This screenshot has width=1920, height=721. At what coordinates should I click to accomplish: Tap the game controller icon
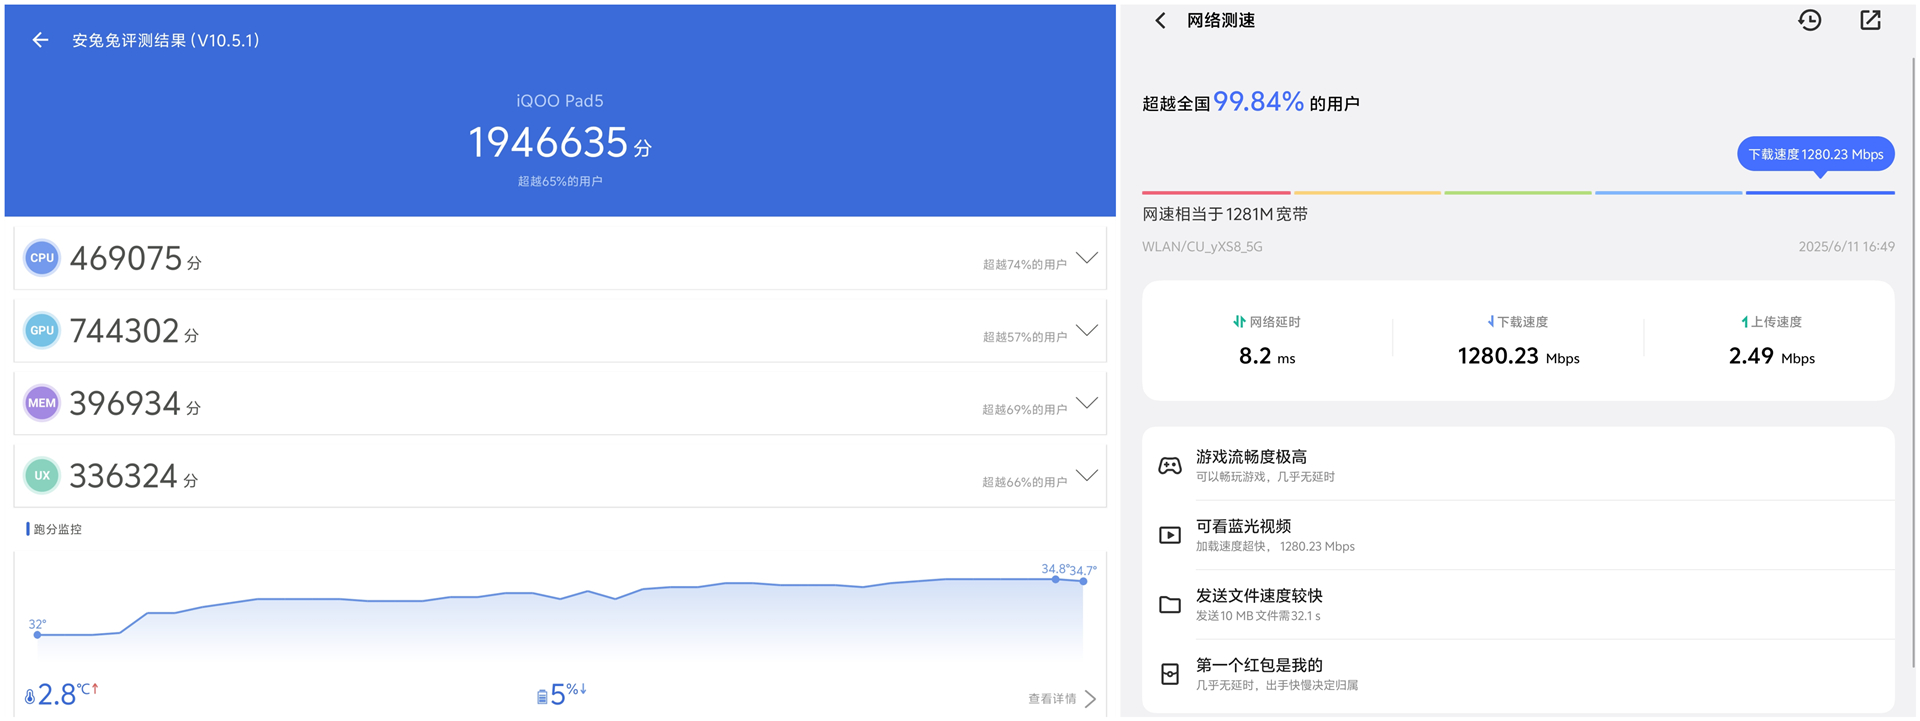(1170, 466)
